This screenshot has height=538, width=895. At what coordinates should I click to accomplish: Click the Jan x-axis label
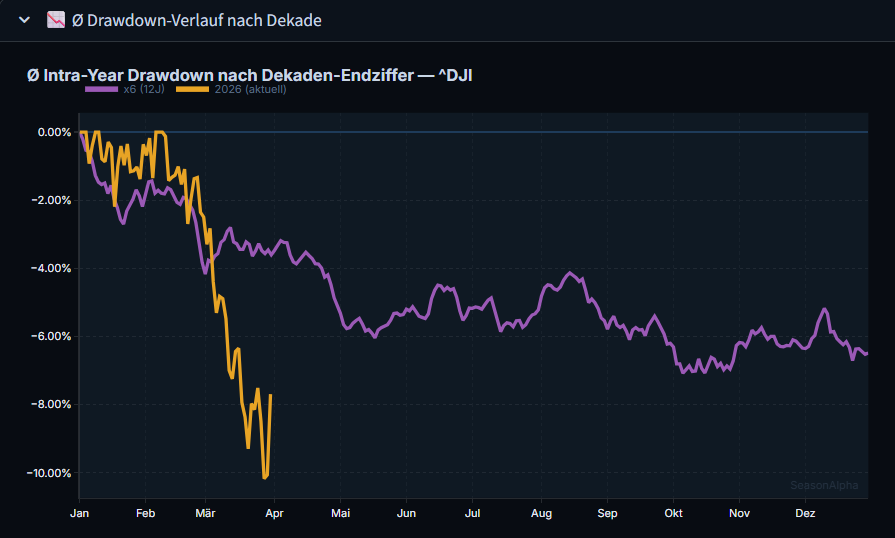pyautogui.click(x=79, y=513)
